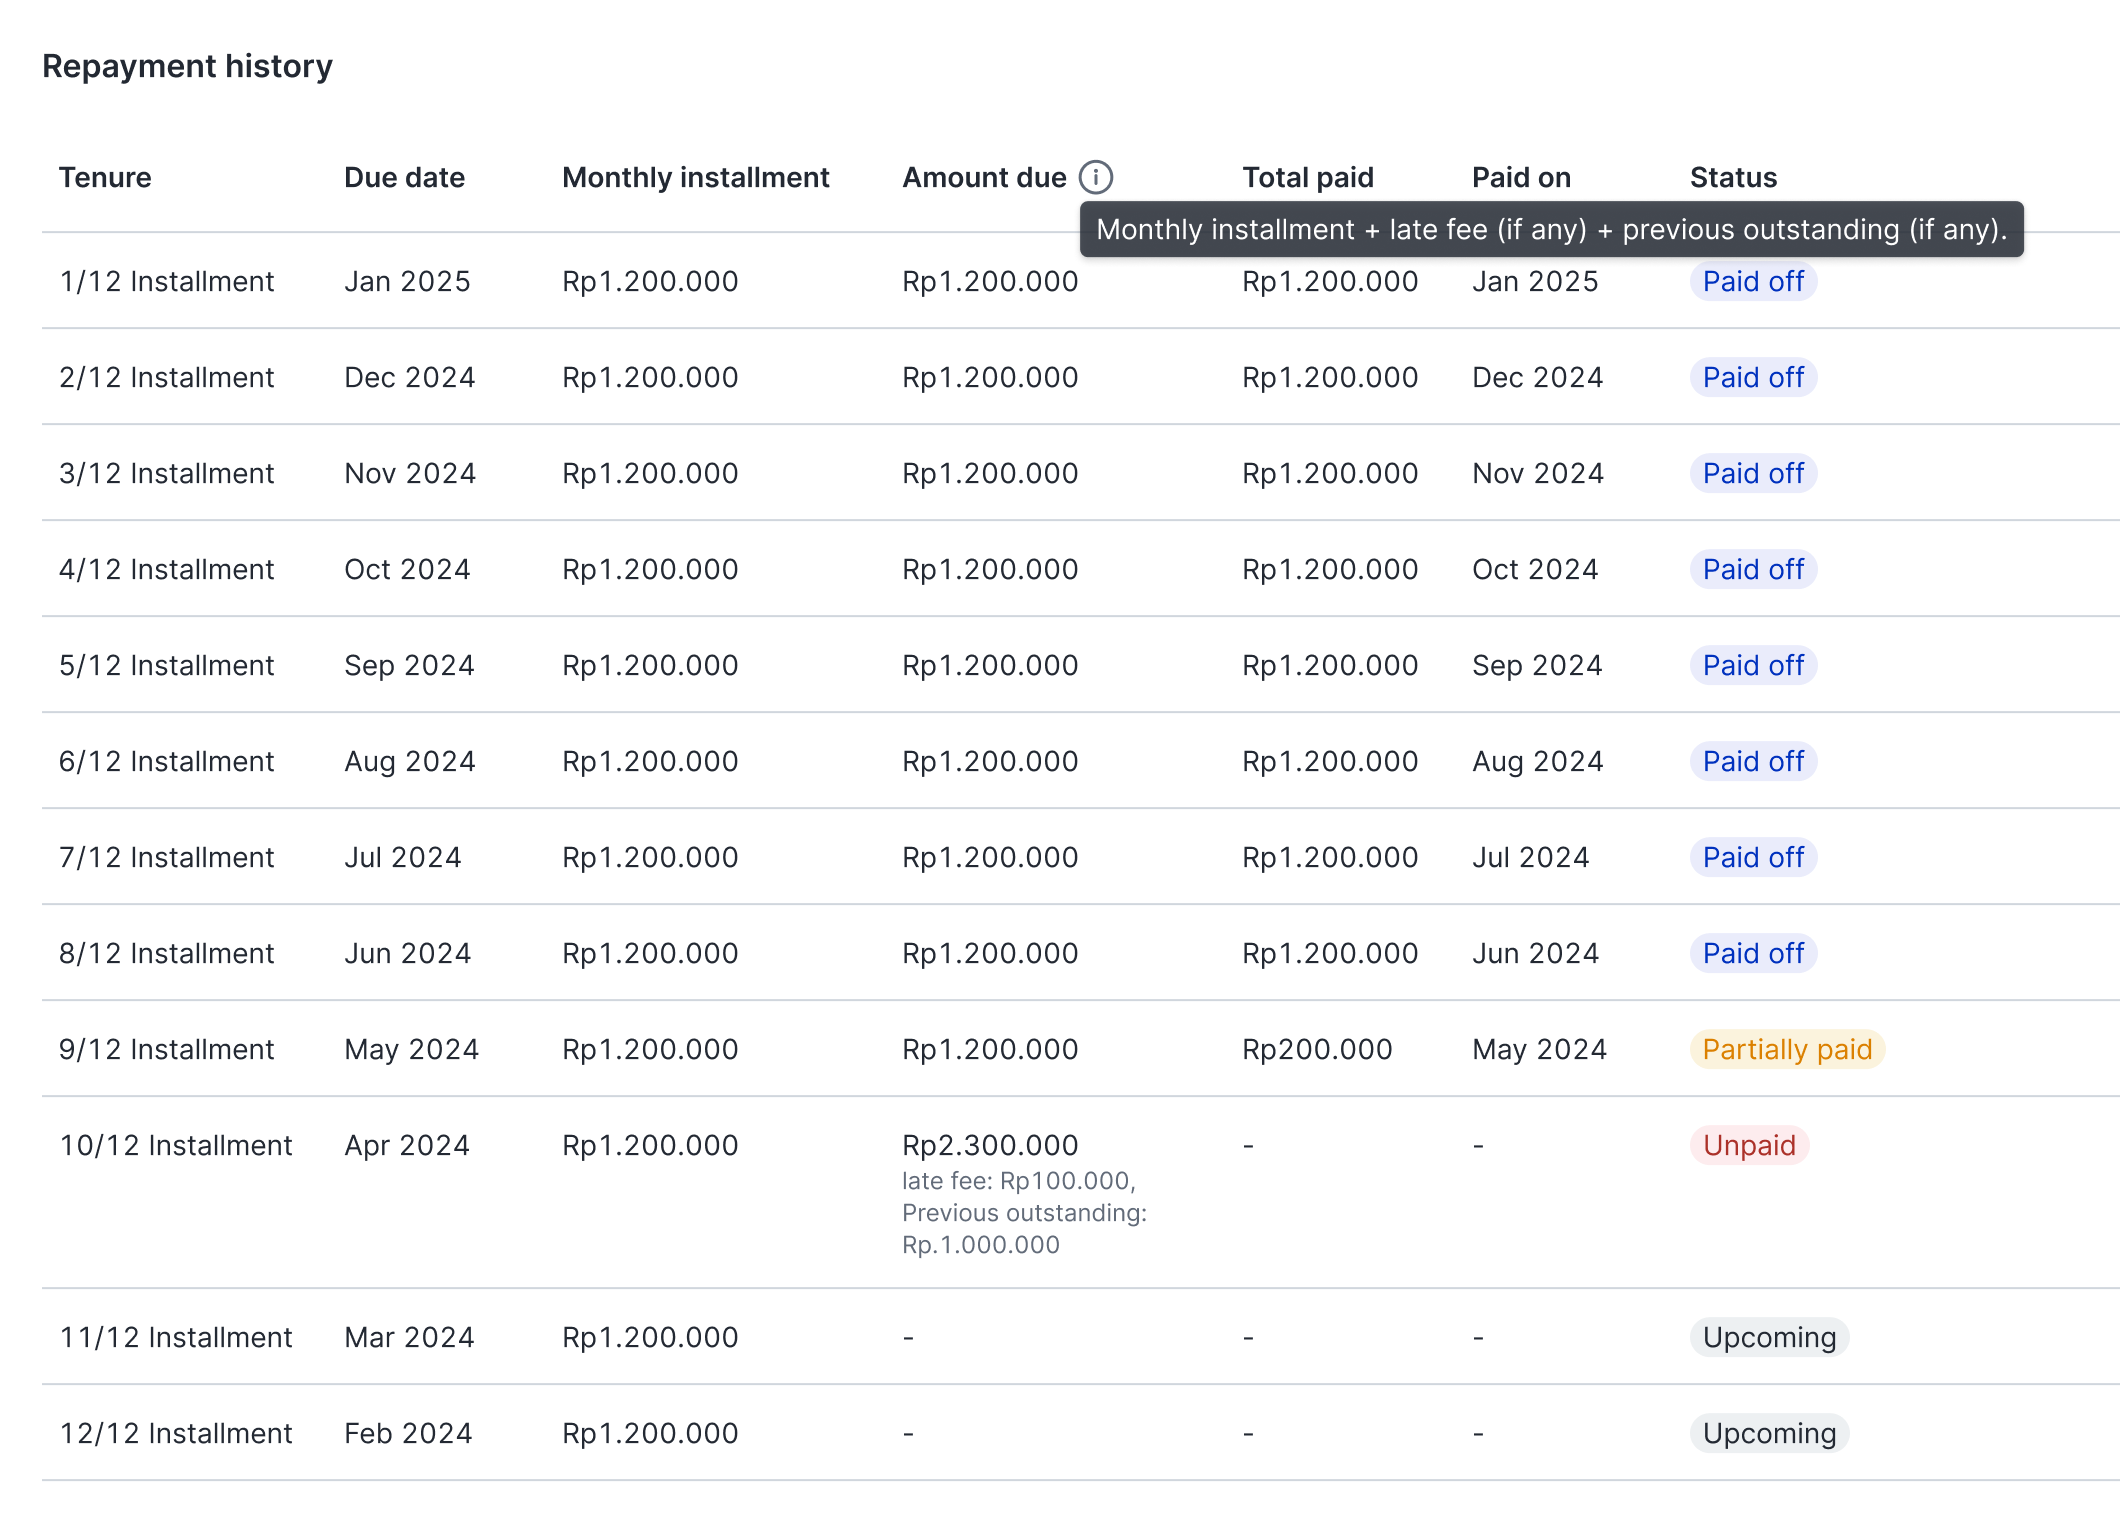Select the 10/12 Installment row label
The image size is (2120, 1529).
click(175, 1145)
